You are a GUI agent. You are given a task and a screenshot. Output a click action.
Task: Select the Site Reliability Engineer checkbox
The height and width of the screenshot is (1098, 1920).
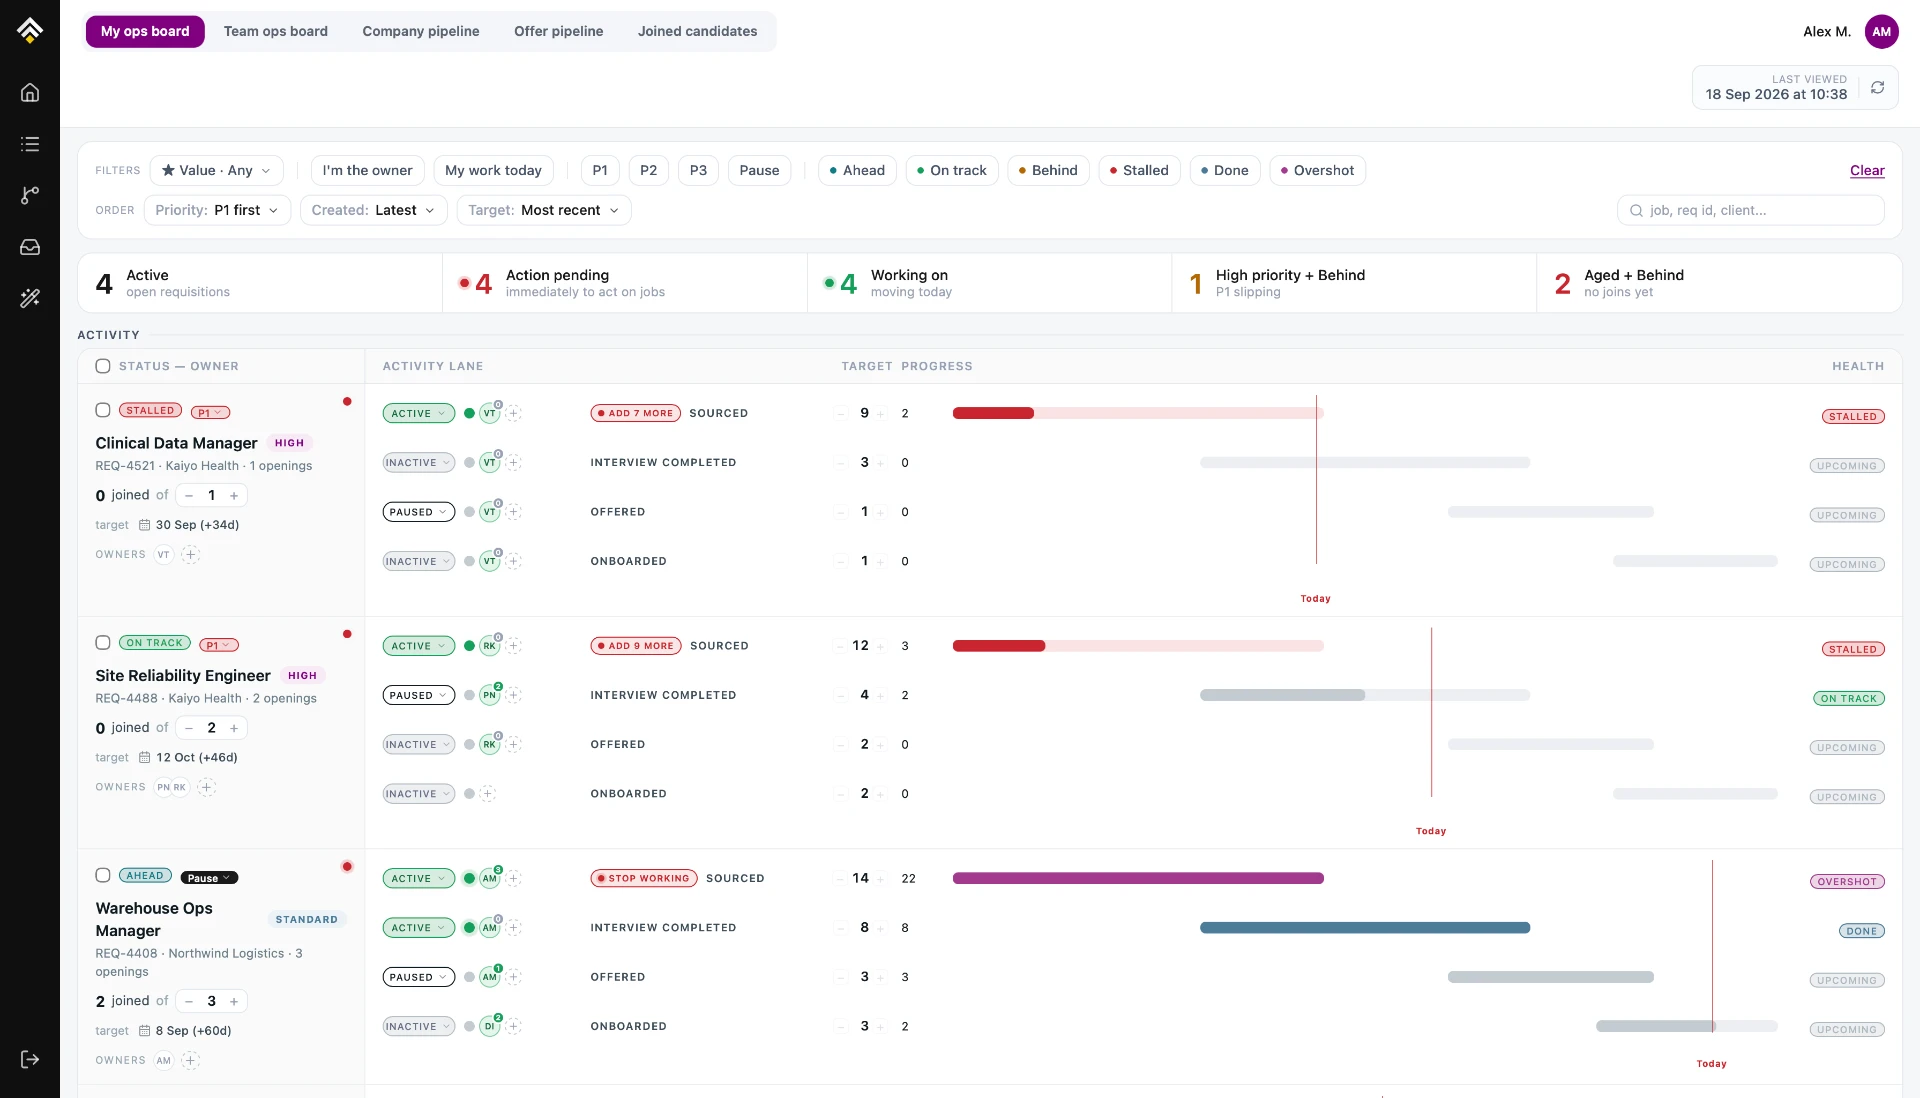103,643
